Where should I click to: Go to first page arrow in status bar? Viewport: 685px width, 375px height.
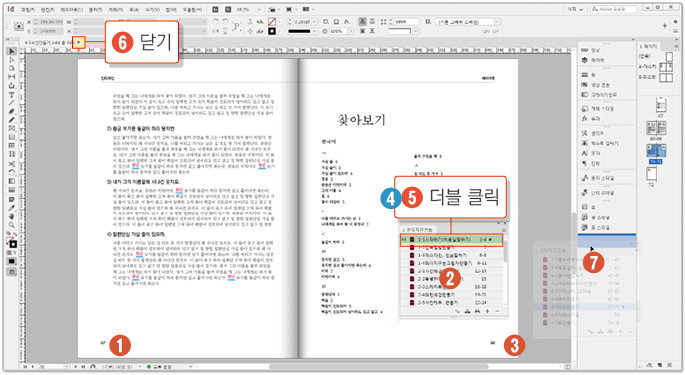pos(25,367)
